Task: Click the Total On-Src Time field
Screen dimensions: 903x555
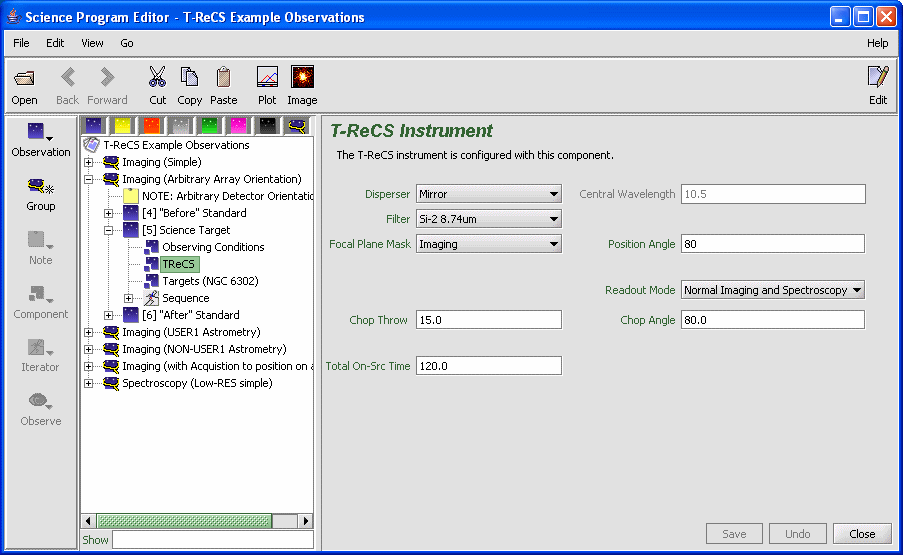Action: coord(488,366)
